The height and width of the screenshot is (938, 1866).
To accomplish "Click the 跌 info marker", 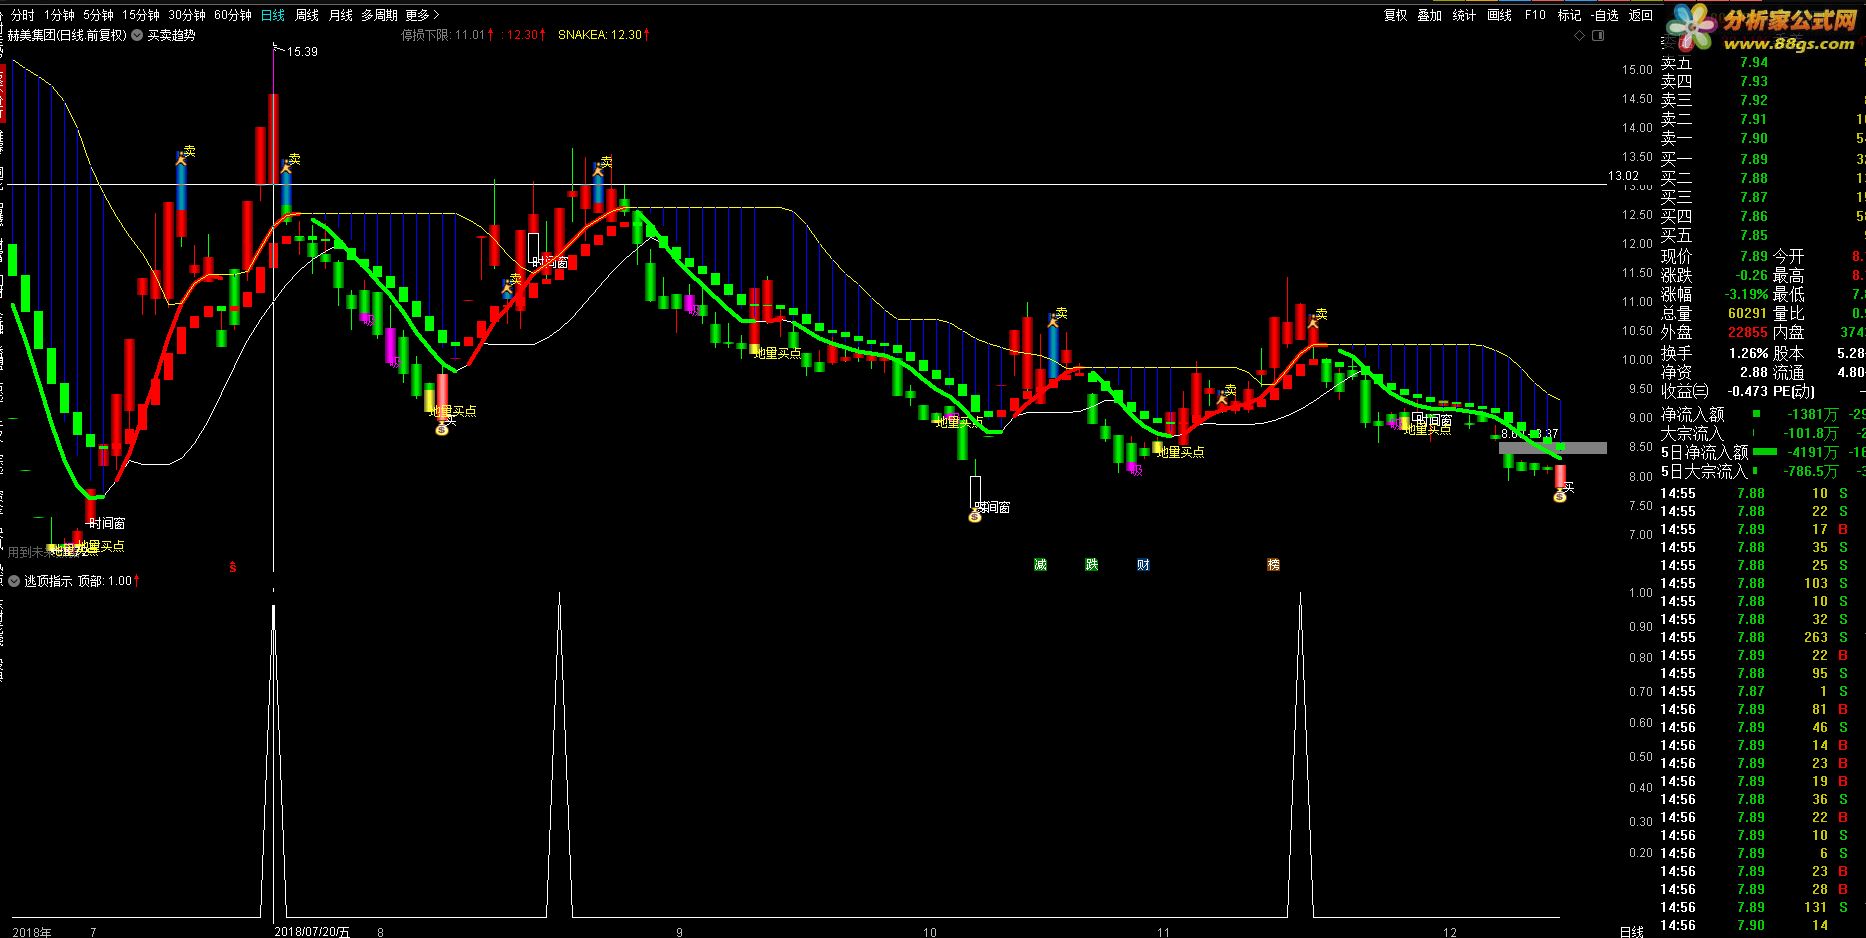I will click(1092, 565).
